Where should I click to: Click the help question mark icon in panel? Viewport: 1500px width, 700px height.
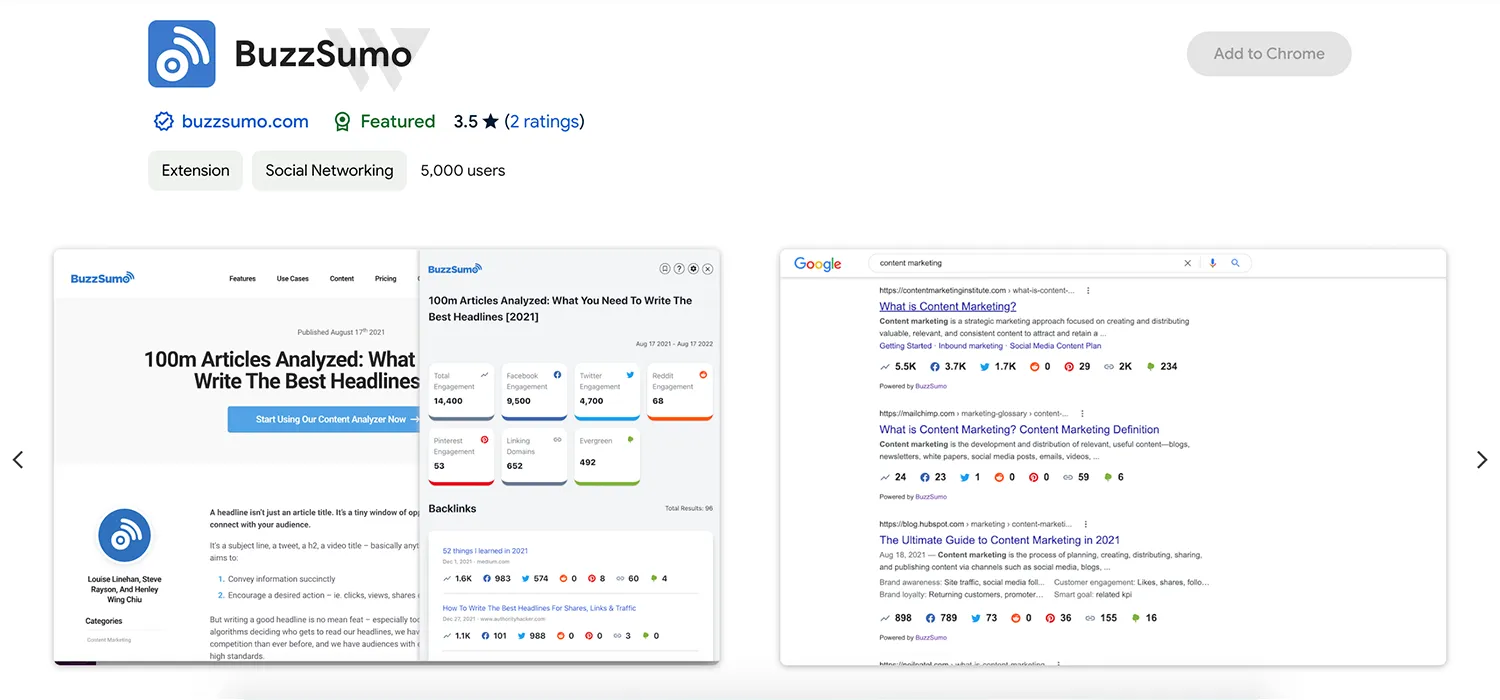pos(679,269)
